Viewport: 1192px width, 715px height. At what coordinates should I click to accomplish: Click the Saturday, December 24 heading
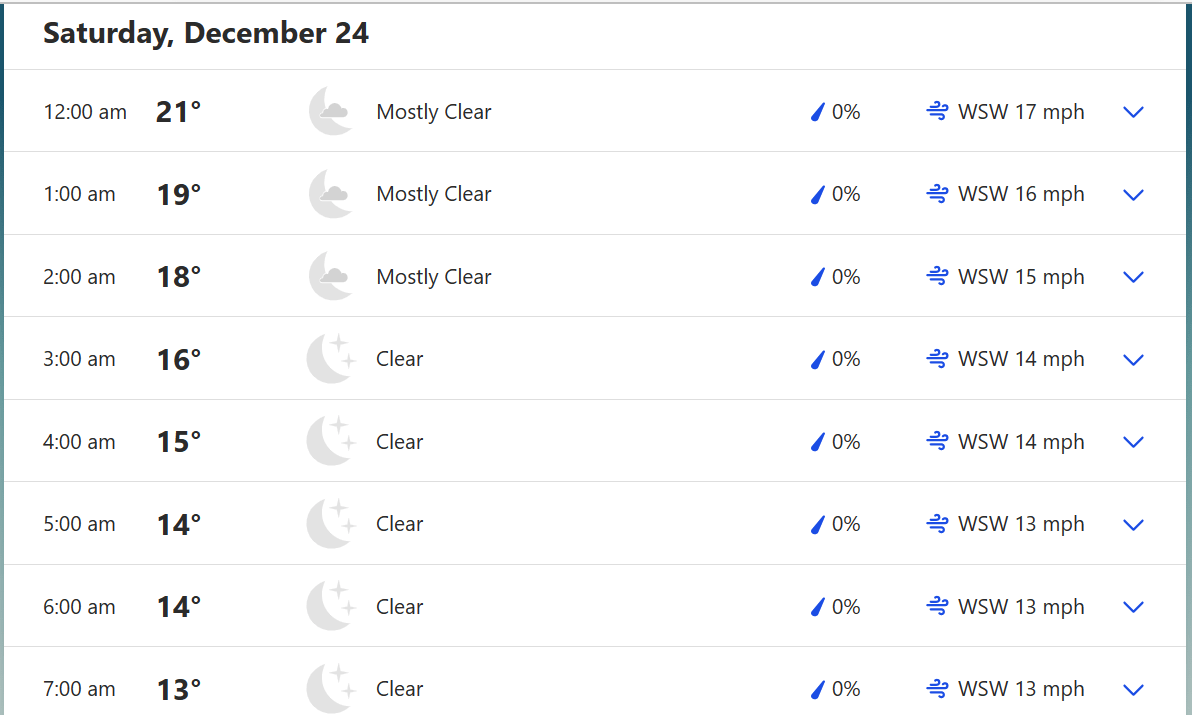point(206,33)
